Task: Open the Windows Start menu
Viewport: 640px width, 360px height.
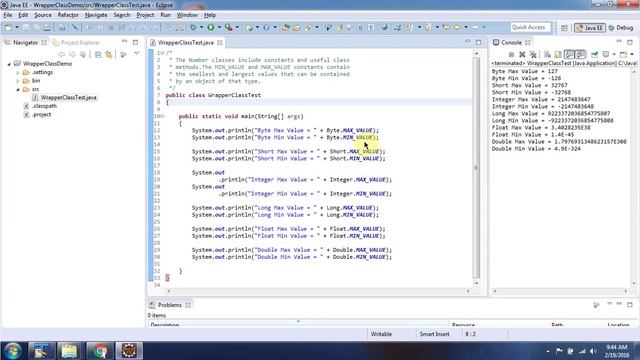Action: [12, 351]
